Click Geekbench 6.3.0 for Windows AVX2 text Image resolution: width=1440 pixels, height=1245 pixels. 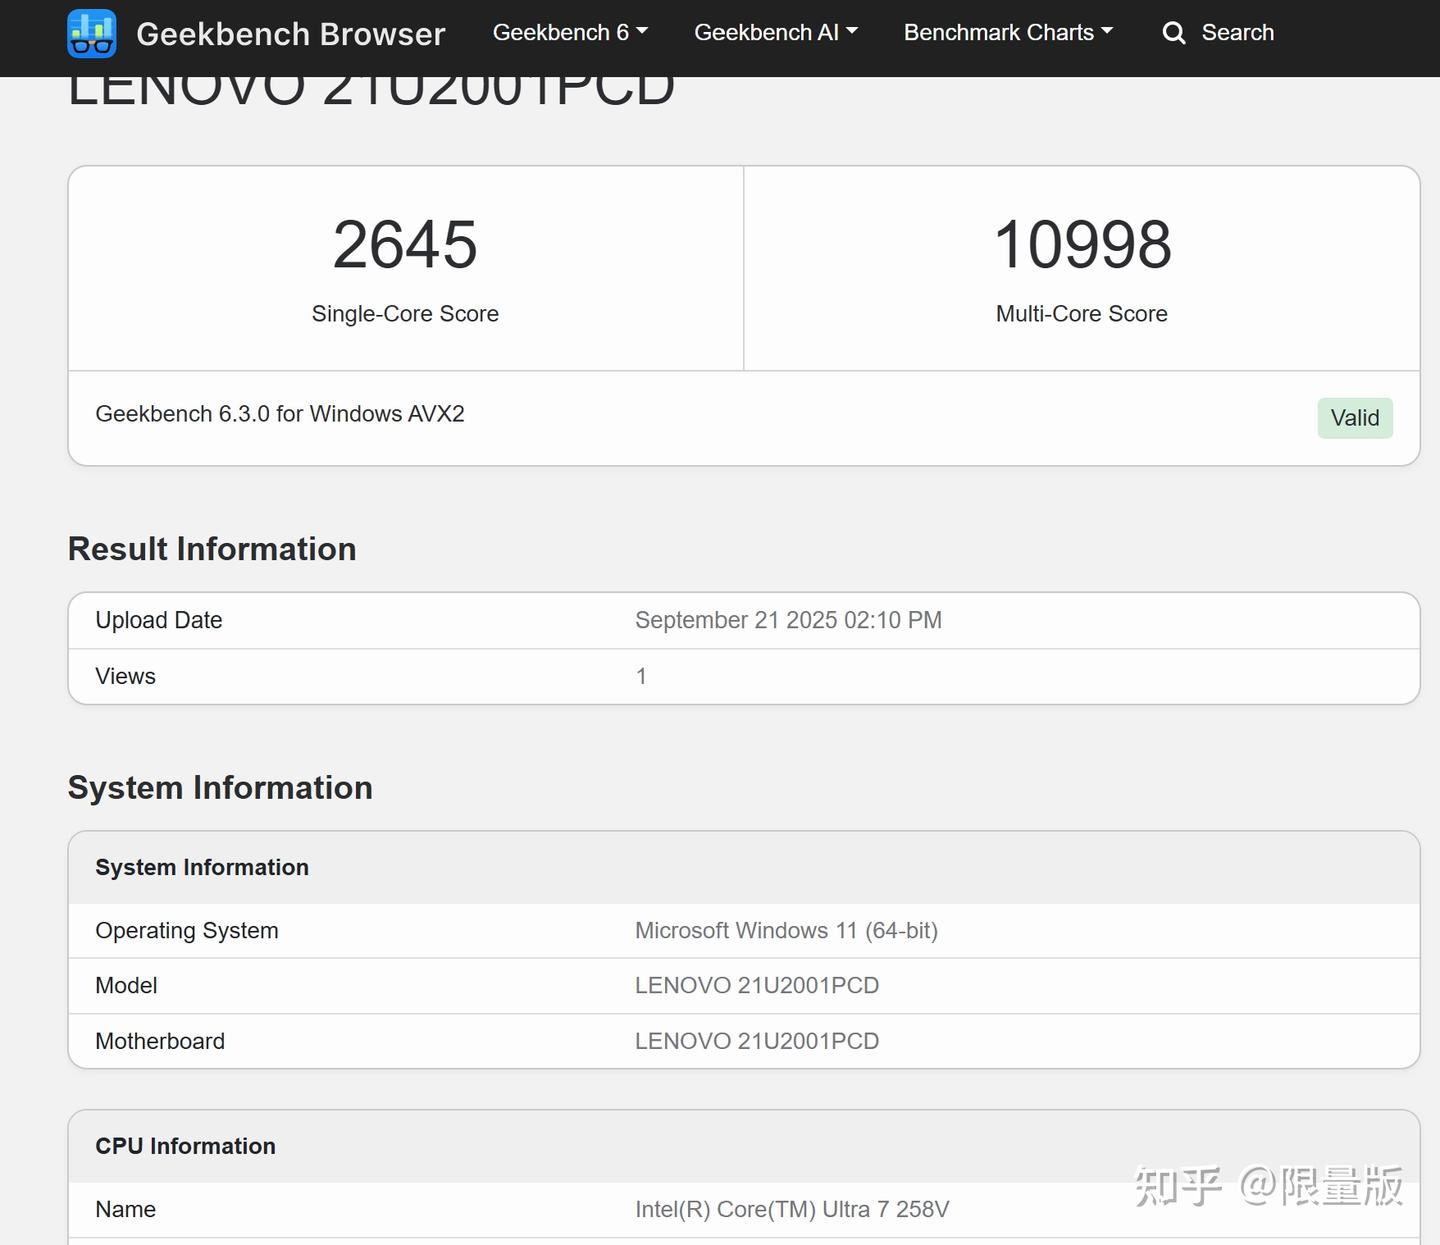point(280,414)
